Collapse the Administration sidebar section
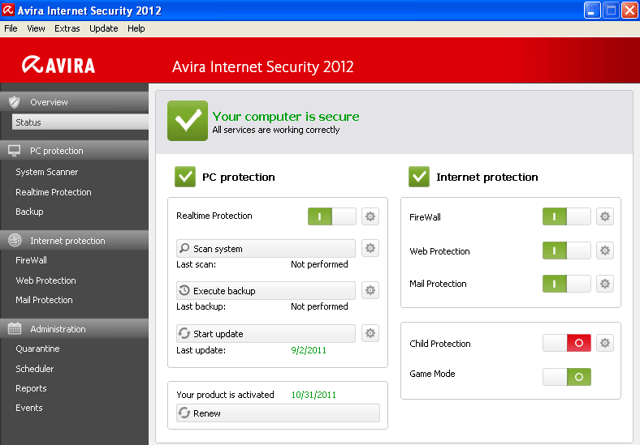The height and width of the screenshot is (445, 640). pos(74,329)
